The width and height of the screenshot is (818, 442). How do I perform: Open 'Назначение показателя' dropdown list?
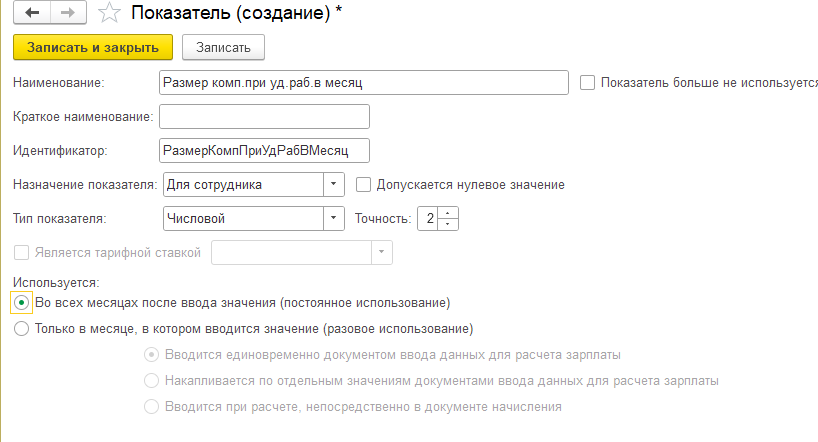(x=333, y=185)
